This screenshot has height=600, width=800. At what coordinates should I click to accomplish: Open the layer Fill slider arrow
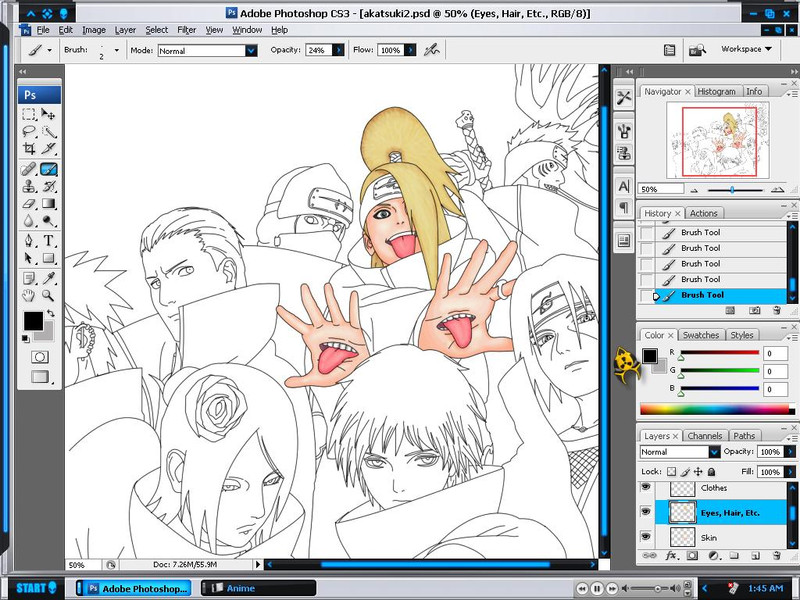pyautogui.click(x=790, y=472)
